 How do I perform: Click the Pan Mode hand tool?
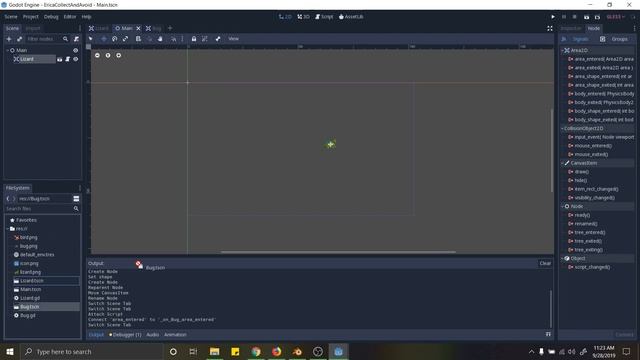(x=160, y=39)
